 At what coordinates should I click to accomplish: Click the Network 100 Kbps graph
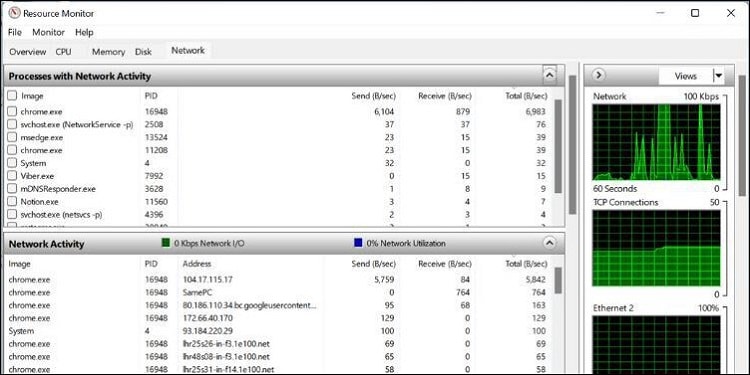coord(656,142)
